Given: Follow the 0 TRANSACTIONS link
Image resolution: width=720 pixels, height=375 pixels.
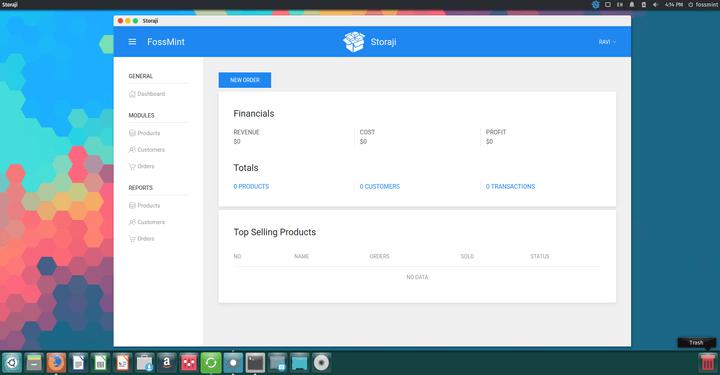Looking at the screenshot, I should (511, 186).
